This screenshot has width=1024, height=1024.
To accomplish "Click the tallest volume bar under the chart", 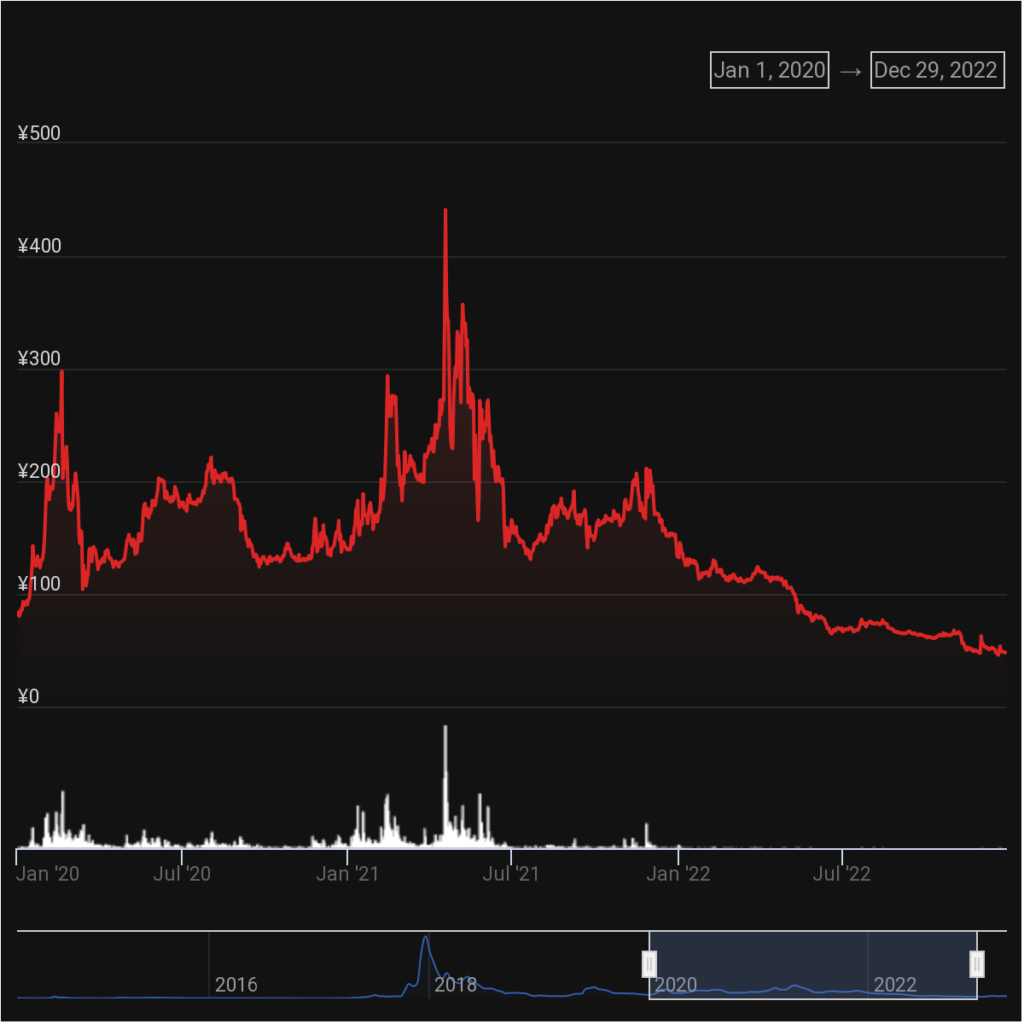I will pos(445,787).
